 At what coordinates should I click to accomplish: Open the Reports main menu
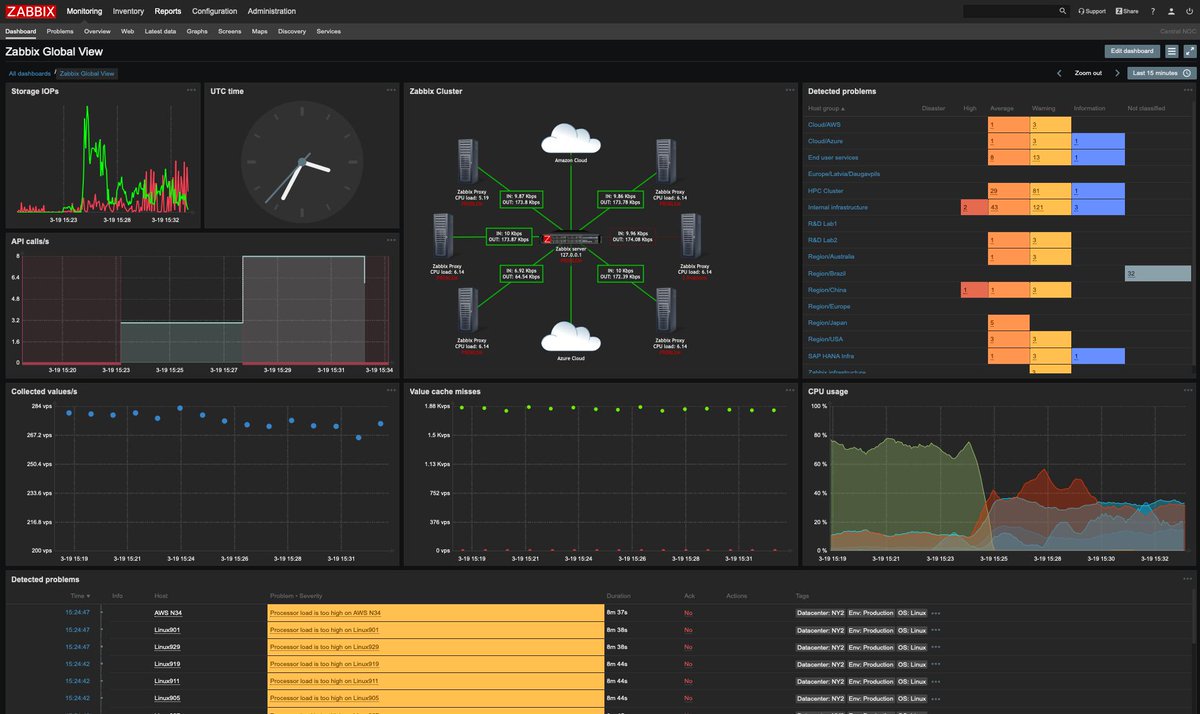click(x=168, y=11)
